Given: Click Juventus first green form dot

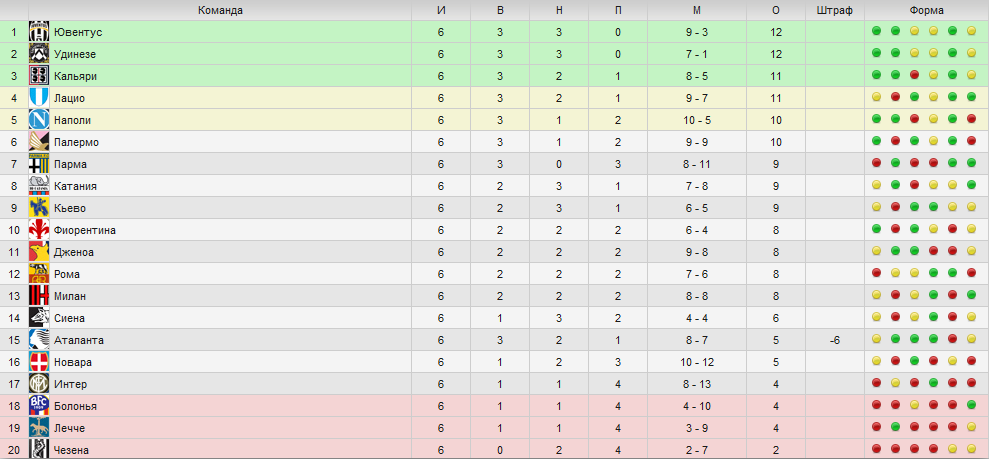Looking at the screenshot, I should click(x=876, y=31).
